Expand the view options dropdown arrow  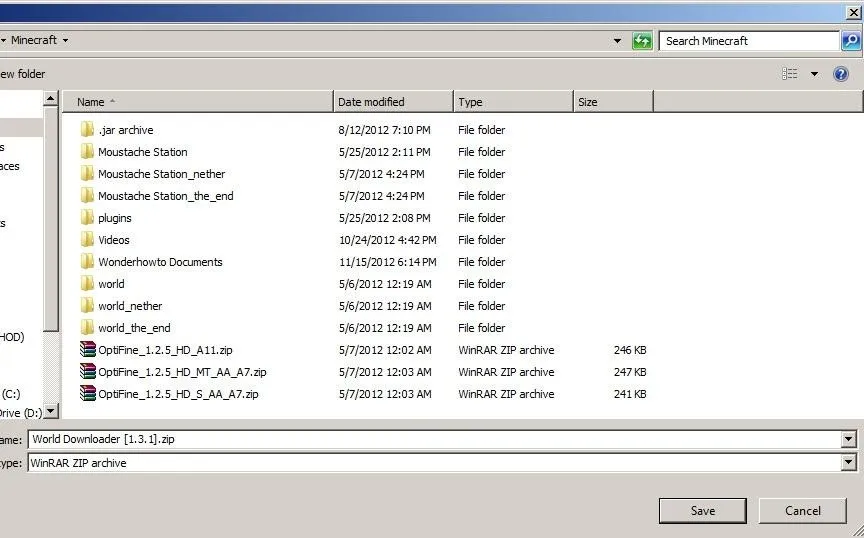[x=814, y=74]
